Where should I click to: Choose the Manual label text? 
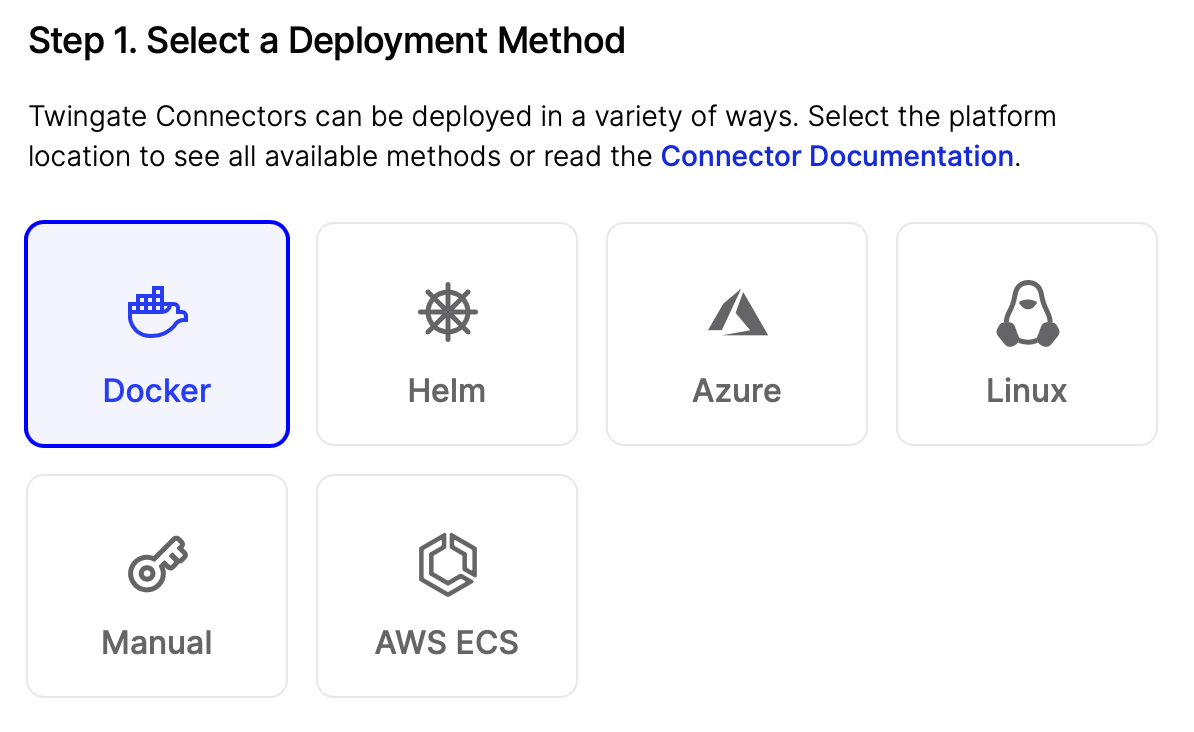point(157,643)
